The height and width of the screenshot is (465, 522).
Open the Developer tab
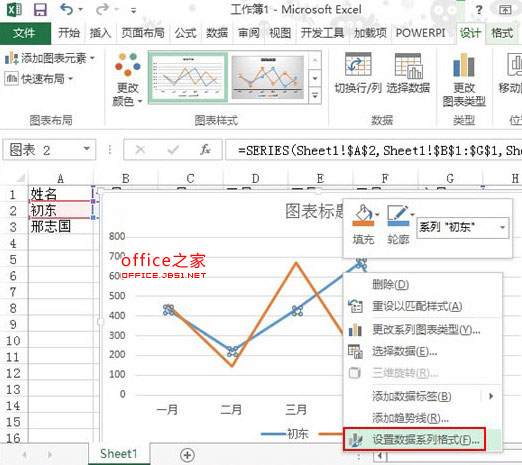[322, 33]
